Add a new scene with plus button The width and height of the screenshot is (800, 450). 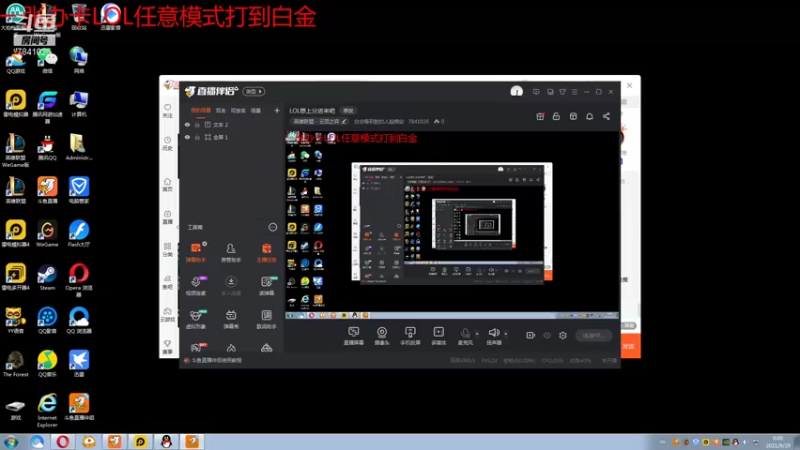coord(277,110)
